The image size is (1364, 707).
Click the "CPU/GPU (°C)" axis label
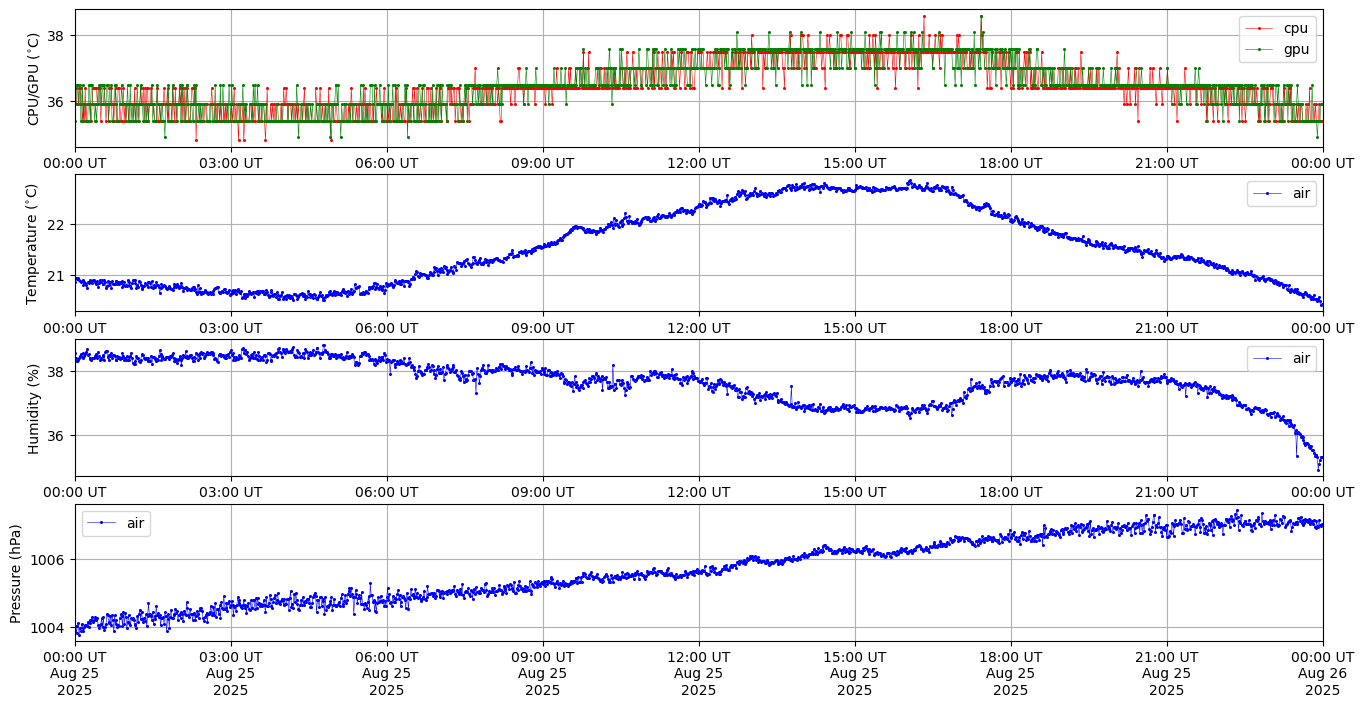(34, 79)
